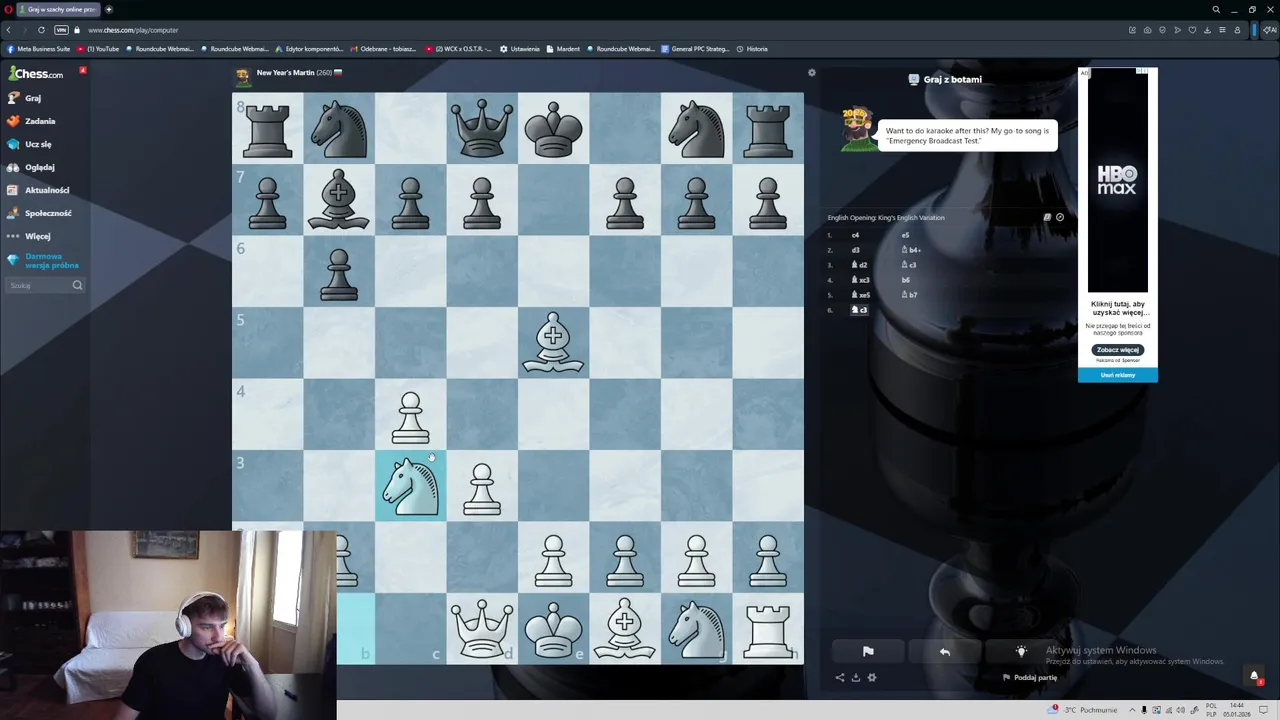Select the highlighted move c3 in row 6

coord(860,310)
